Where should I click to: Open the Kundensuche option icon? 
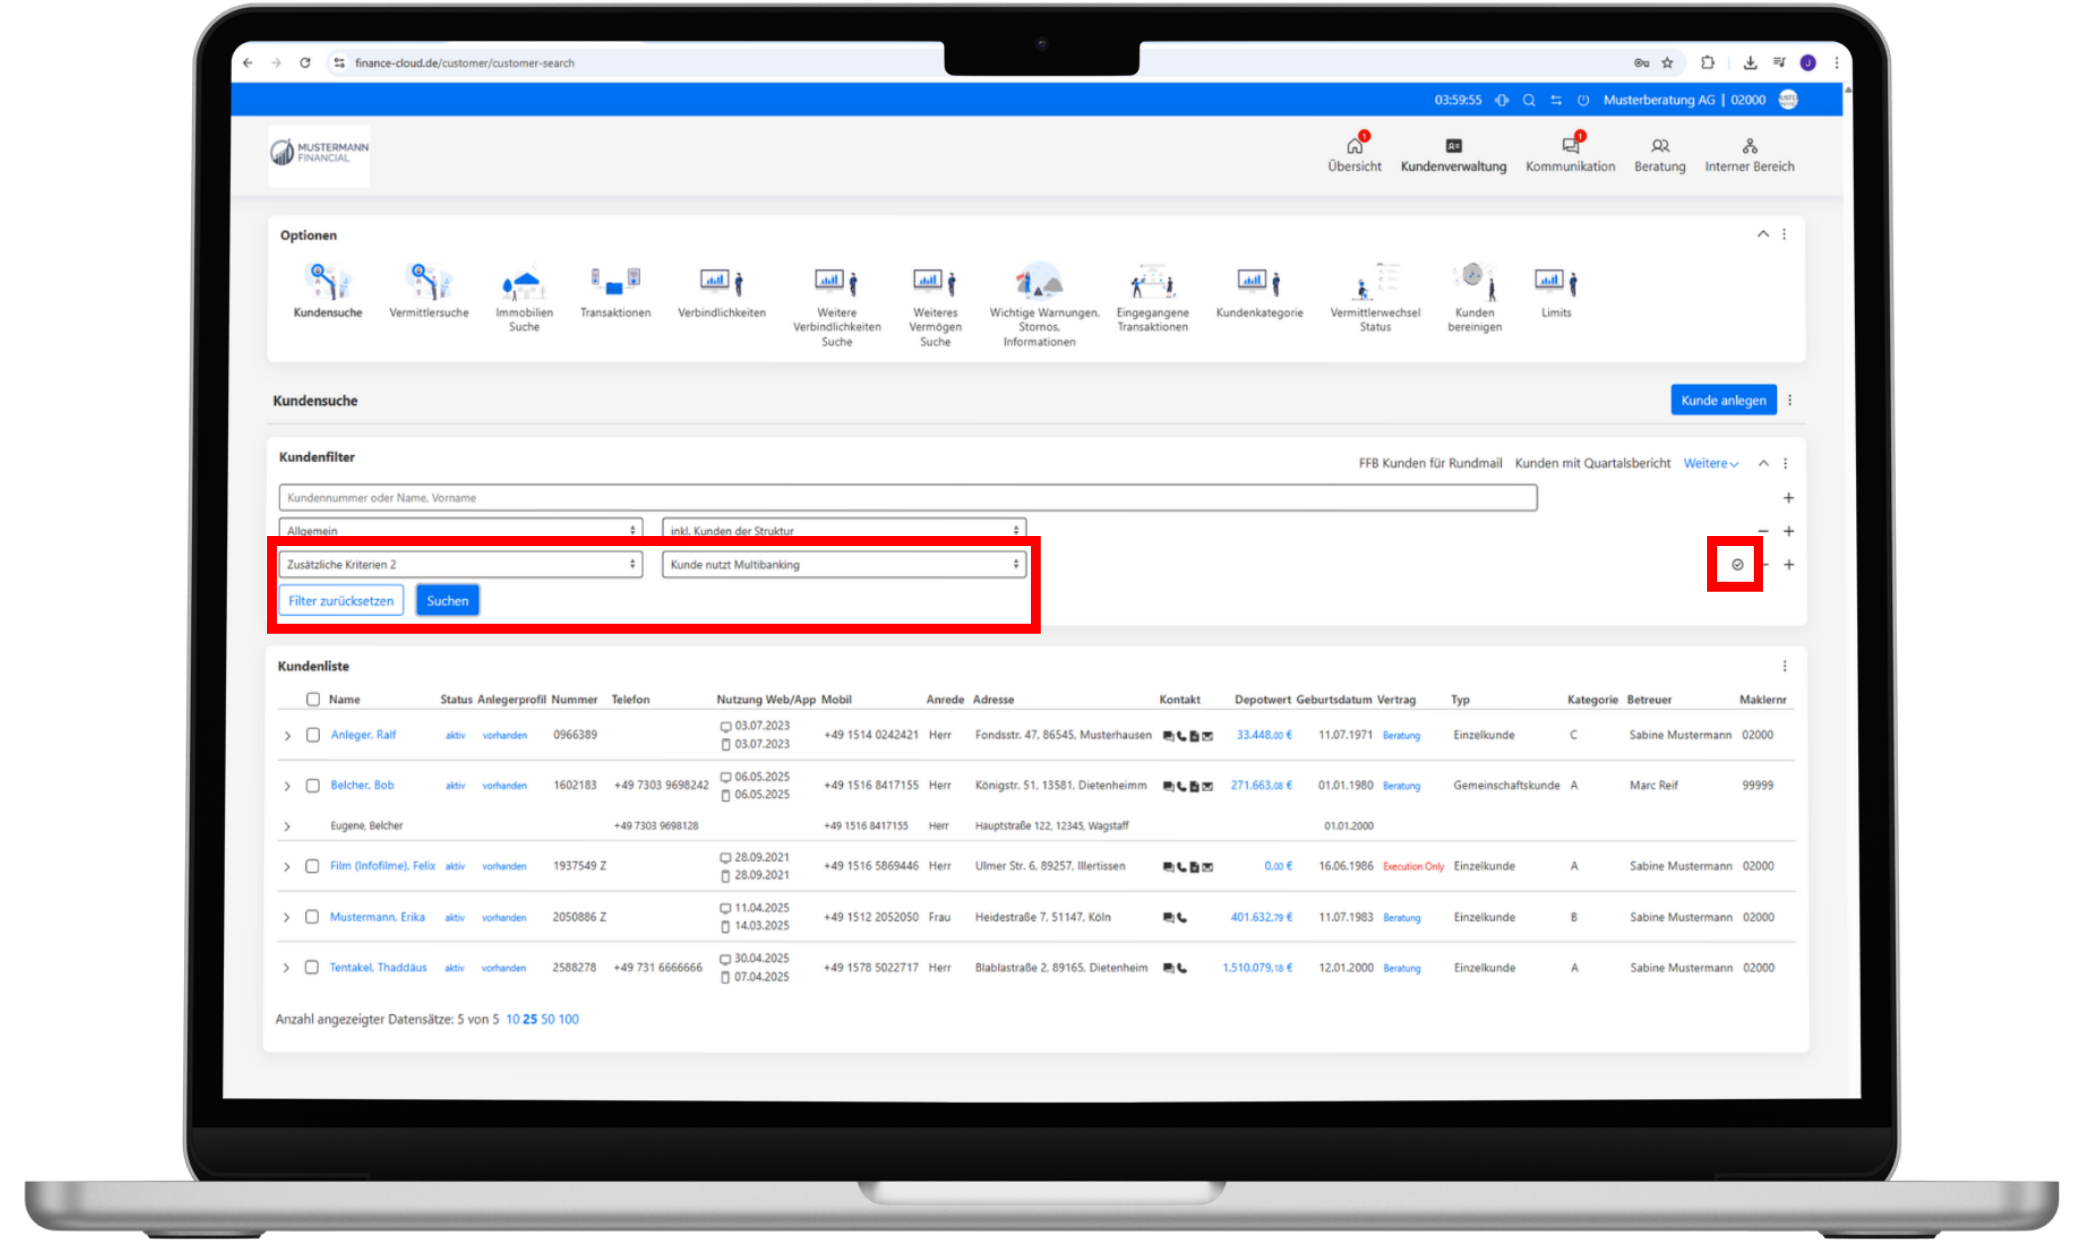point(328,283)
